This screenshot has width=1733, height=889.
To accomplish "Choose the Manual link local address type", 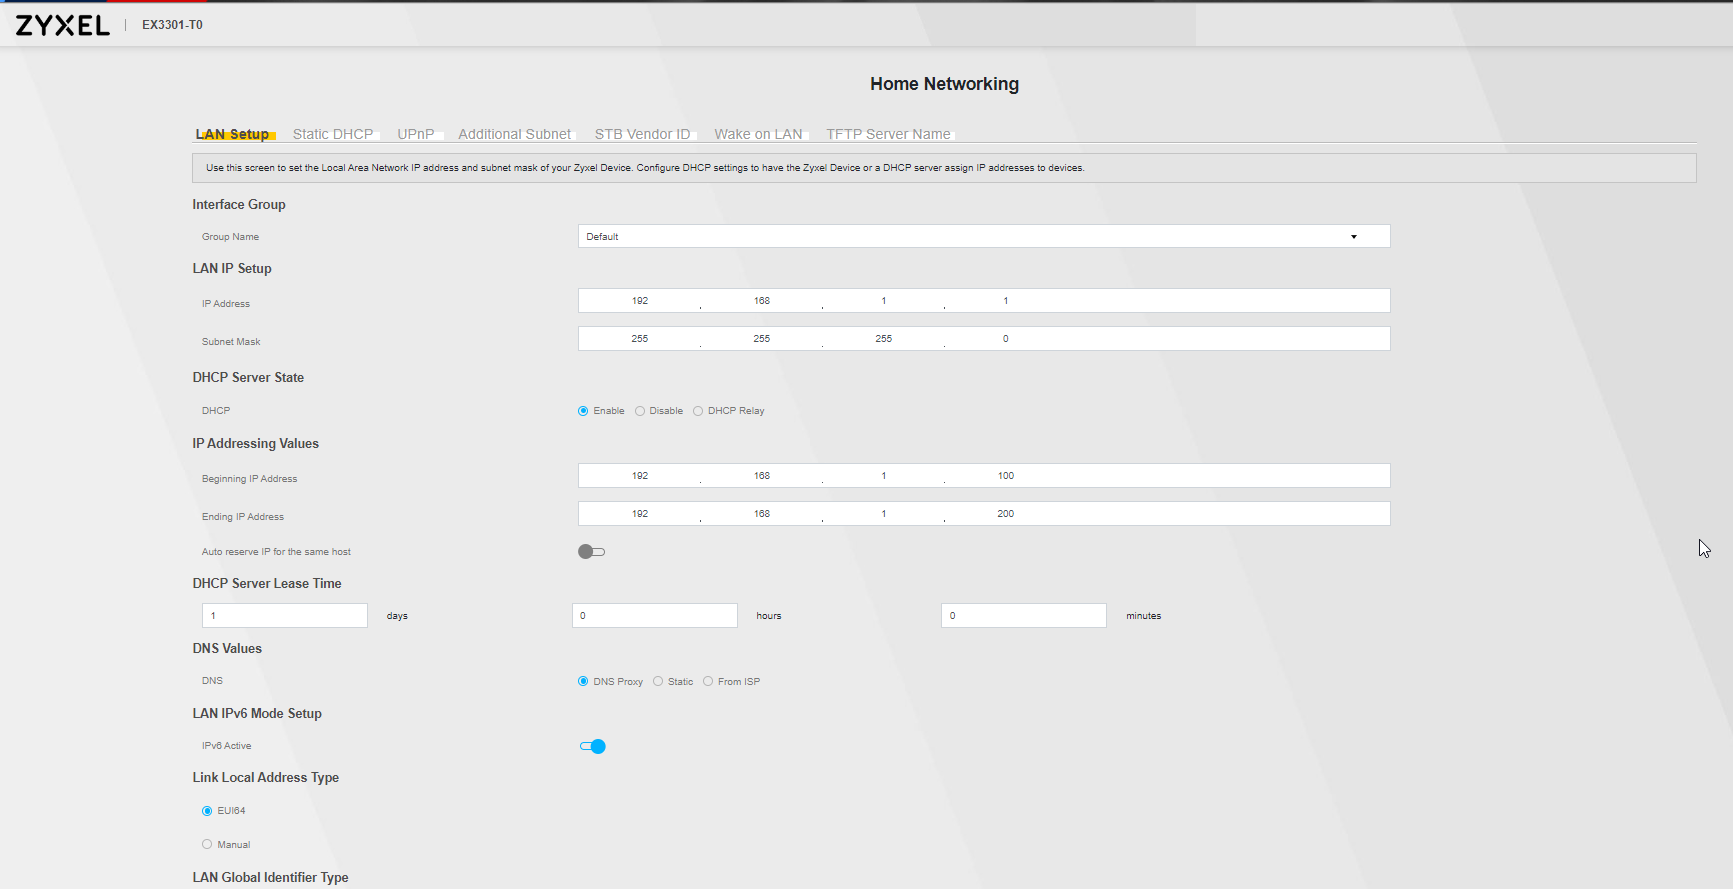I will click(x=207, y=845).
